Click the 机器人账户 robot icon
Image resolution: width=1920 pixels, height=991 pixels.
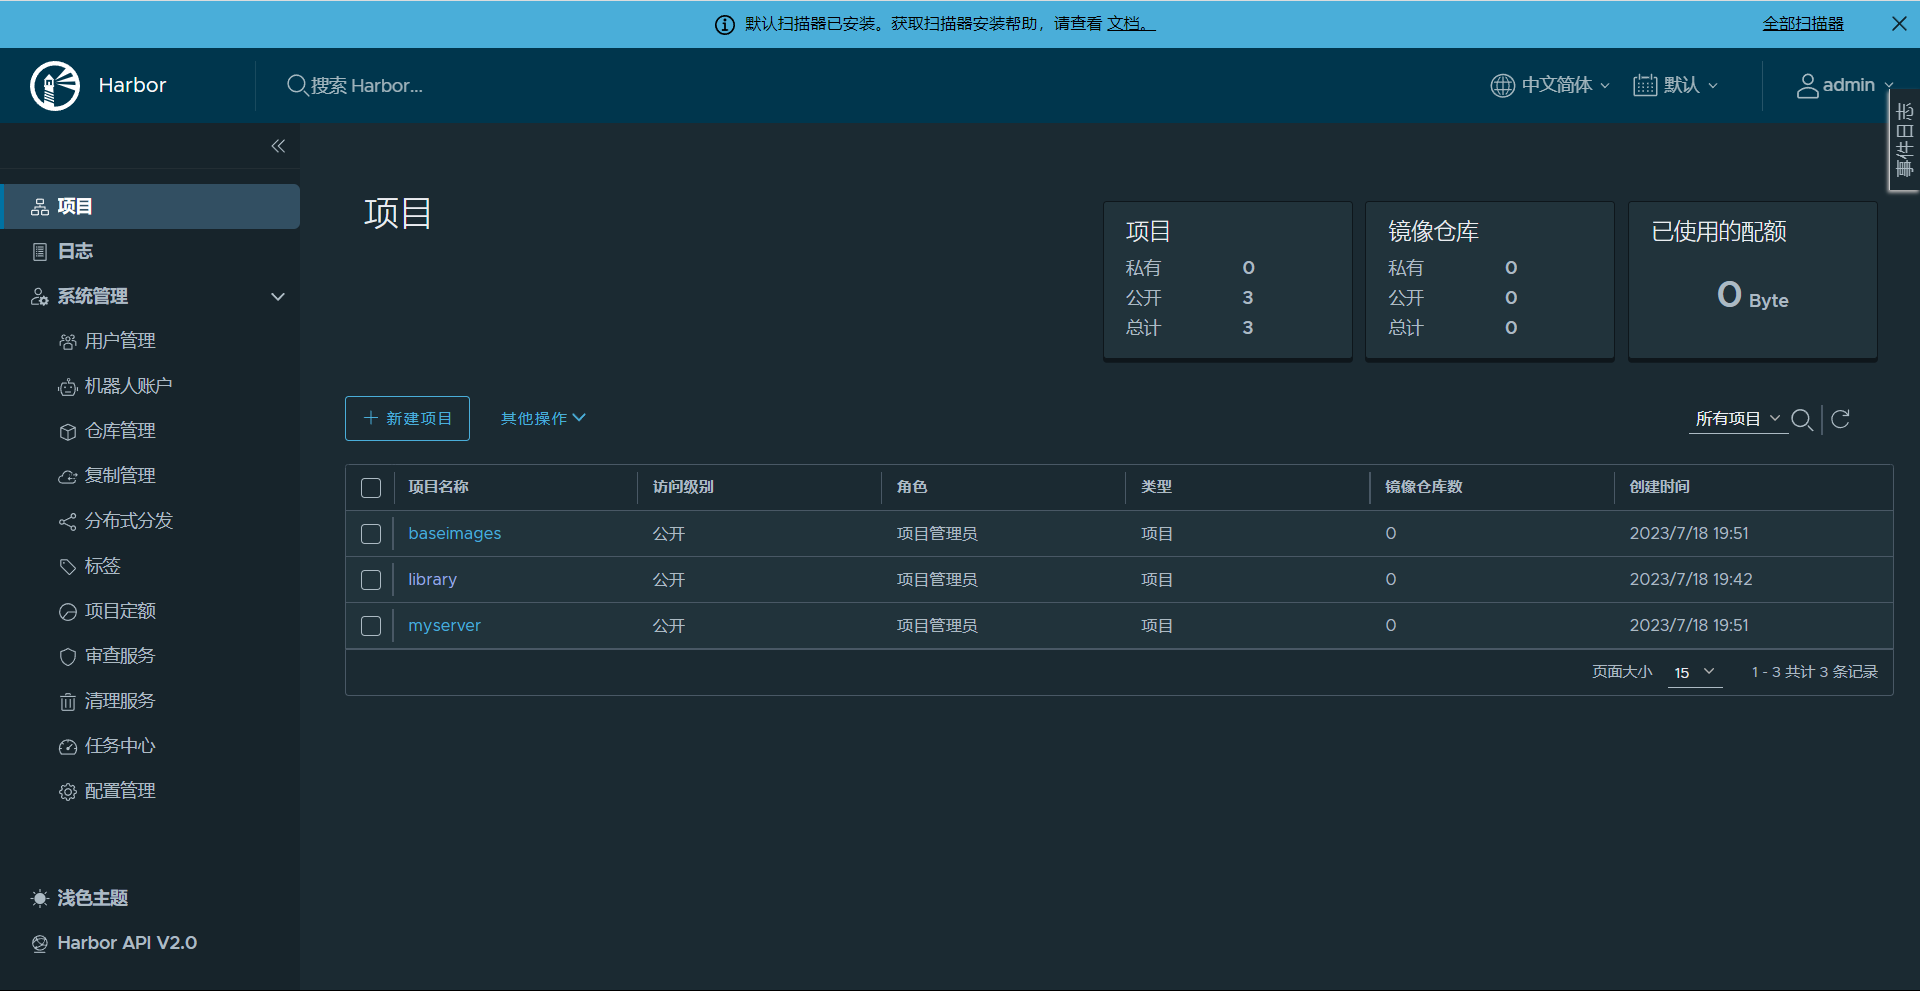point(68,387)
